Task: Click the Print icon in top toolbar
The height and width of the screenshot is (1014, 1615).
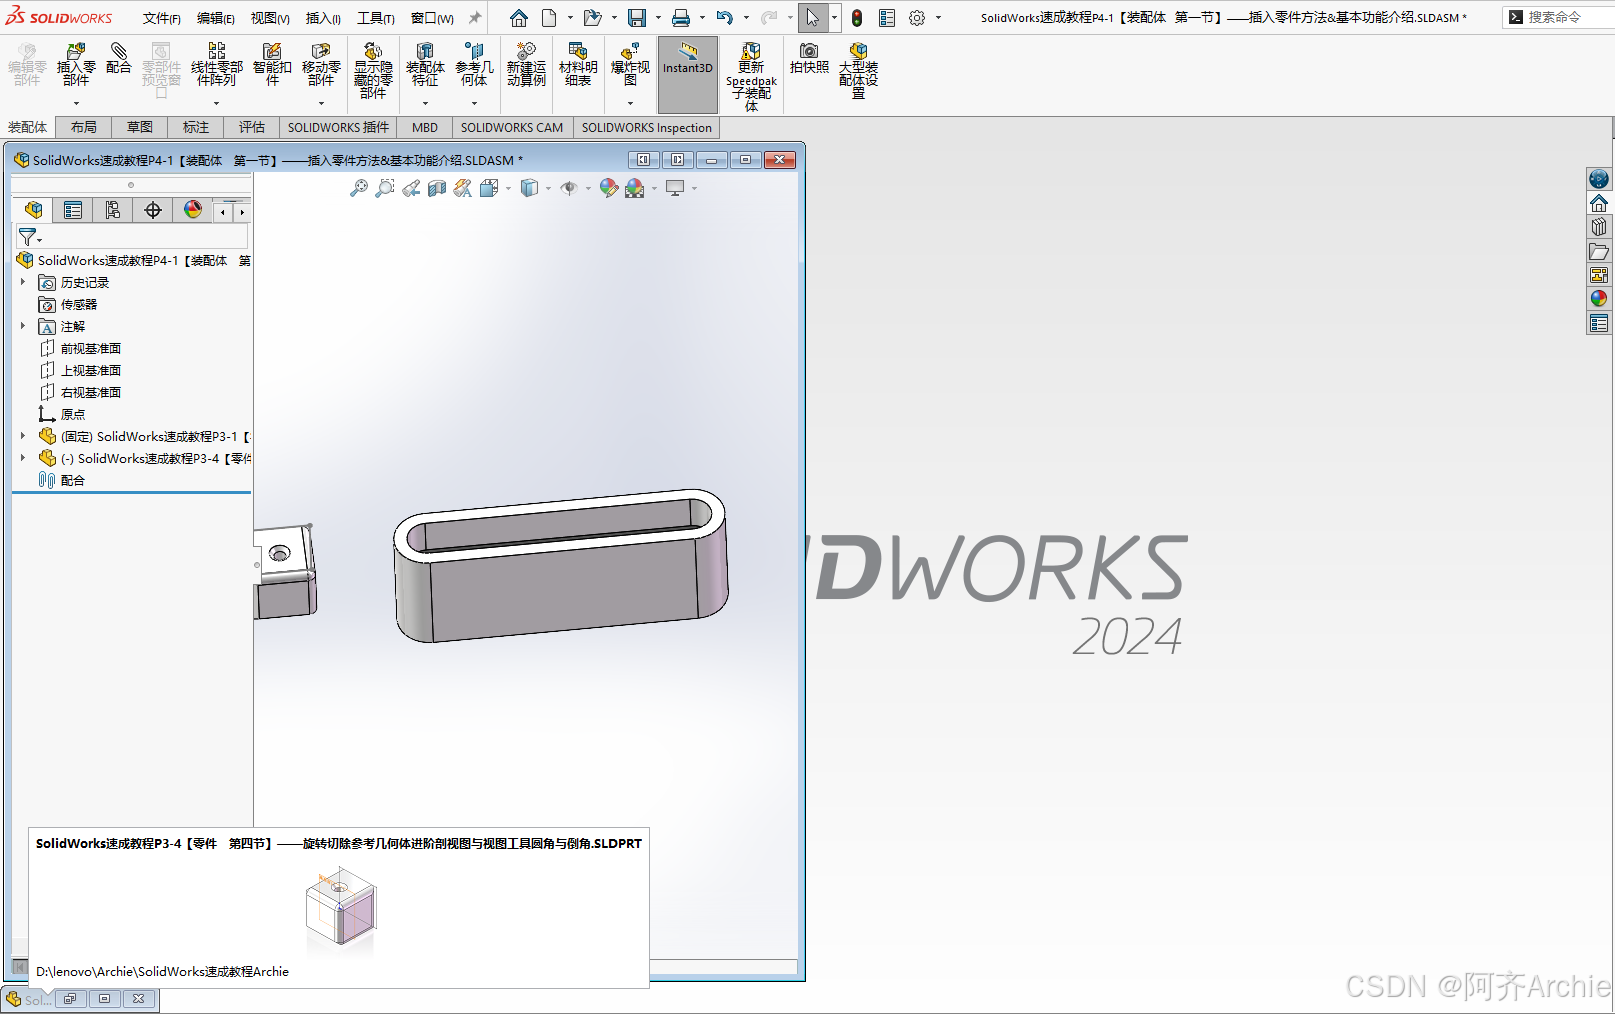Action: pyautogui.click(x=681, y=18)
